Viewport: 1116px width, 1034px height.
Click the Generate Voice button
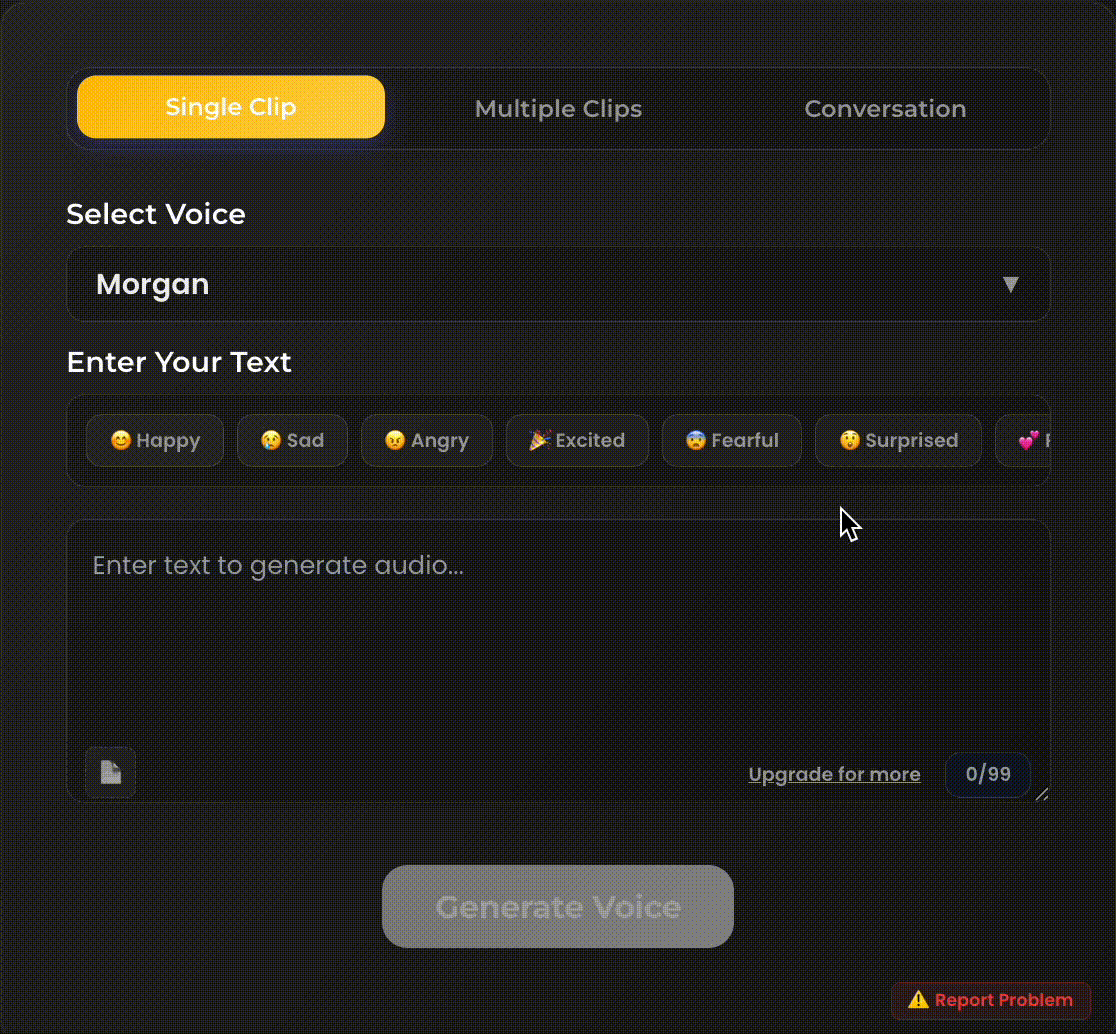pyautogui.click(x=557, y=906)
